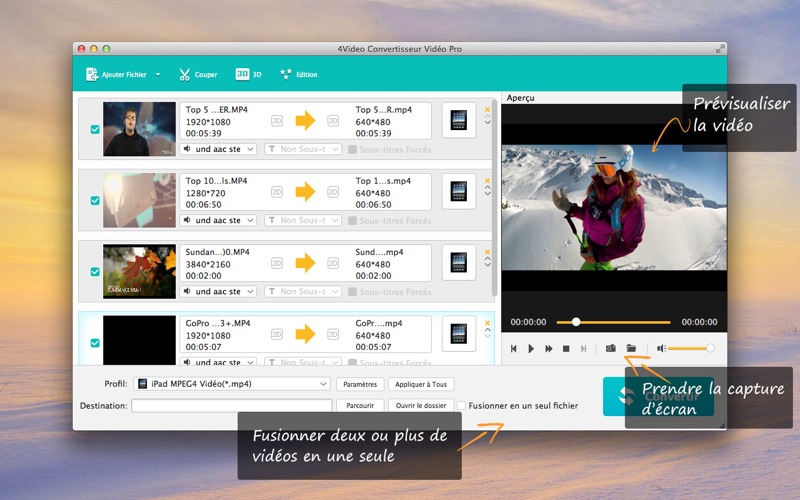Select the Sundan...)0.MP4 autumn leaf thumbnail
The width and height of the screenshot is (800, 500).
pos(139,271)
